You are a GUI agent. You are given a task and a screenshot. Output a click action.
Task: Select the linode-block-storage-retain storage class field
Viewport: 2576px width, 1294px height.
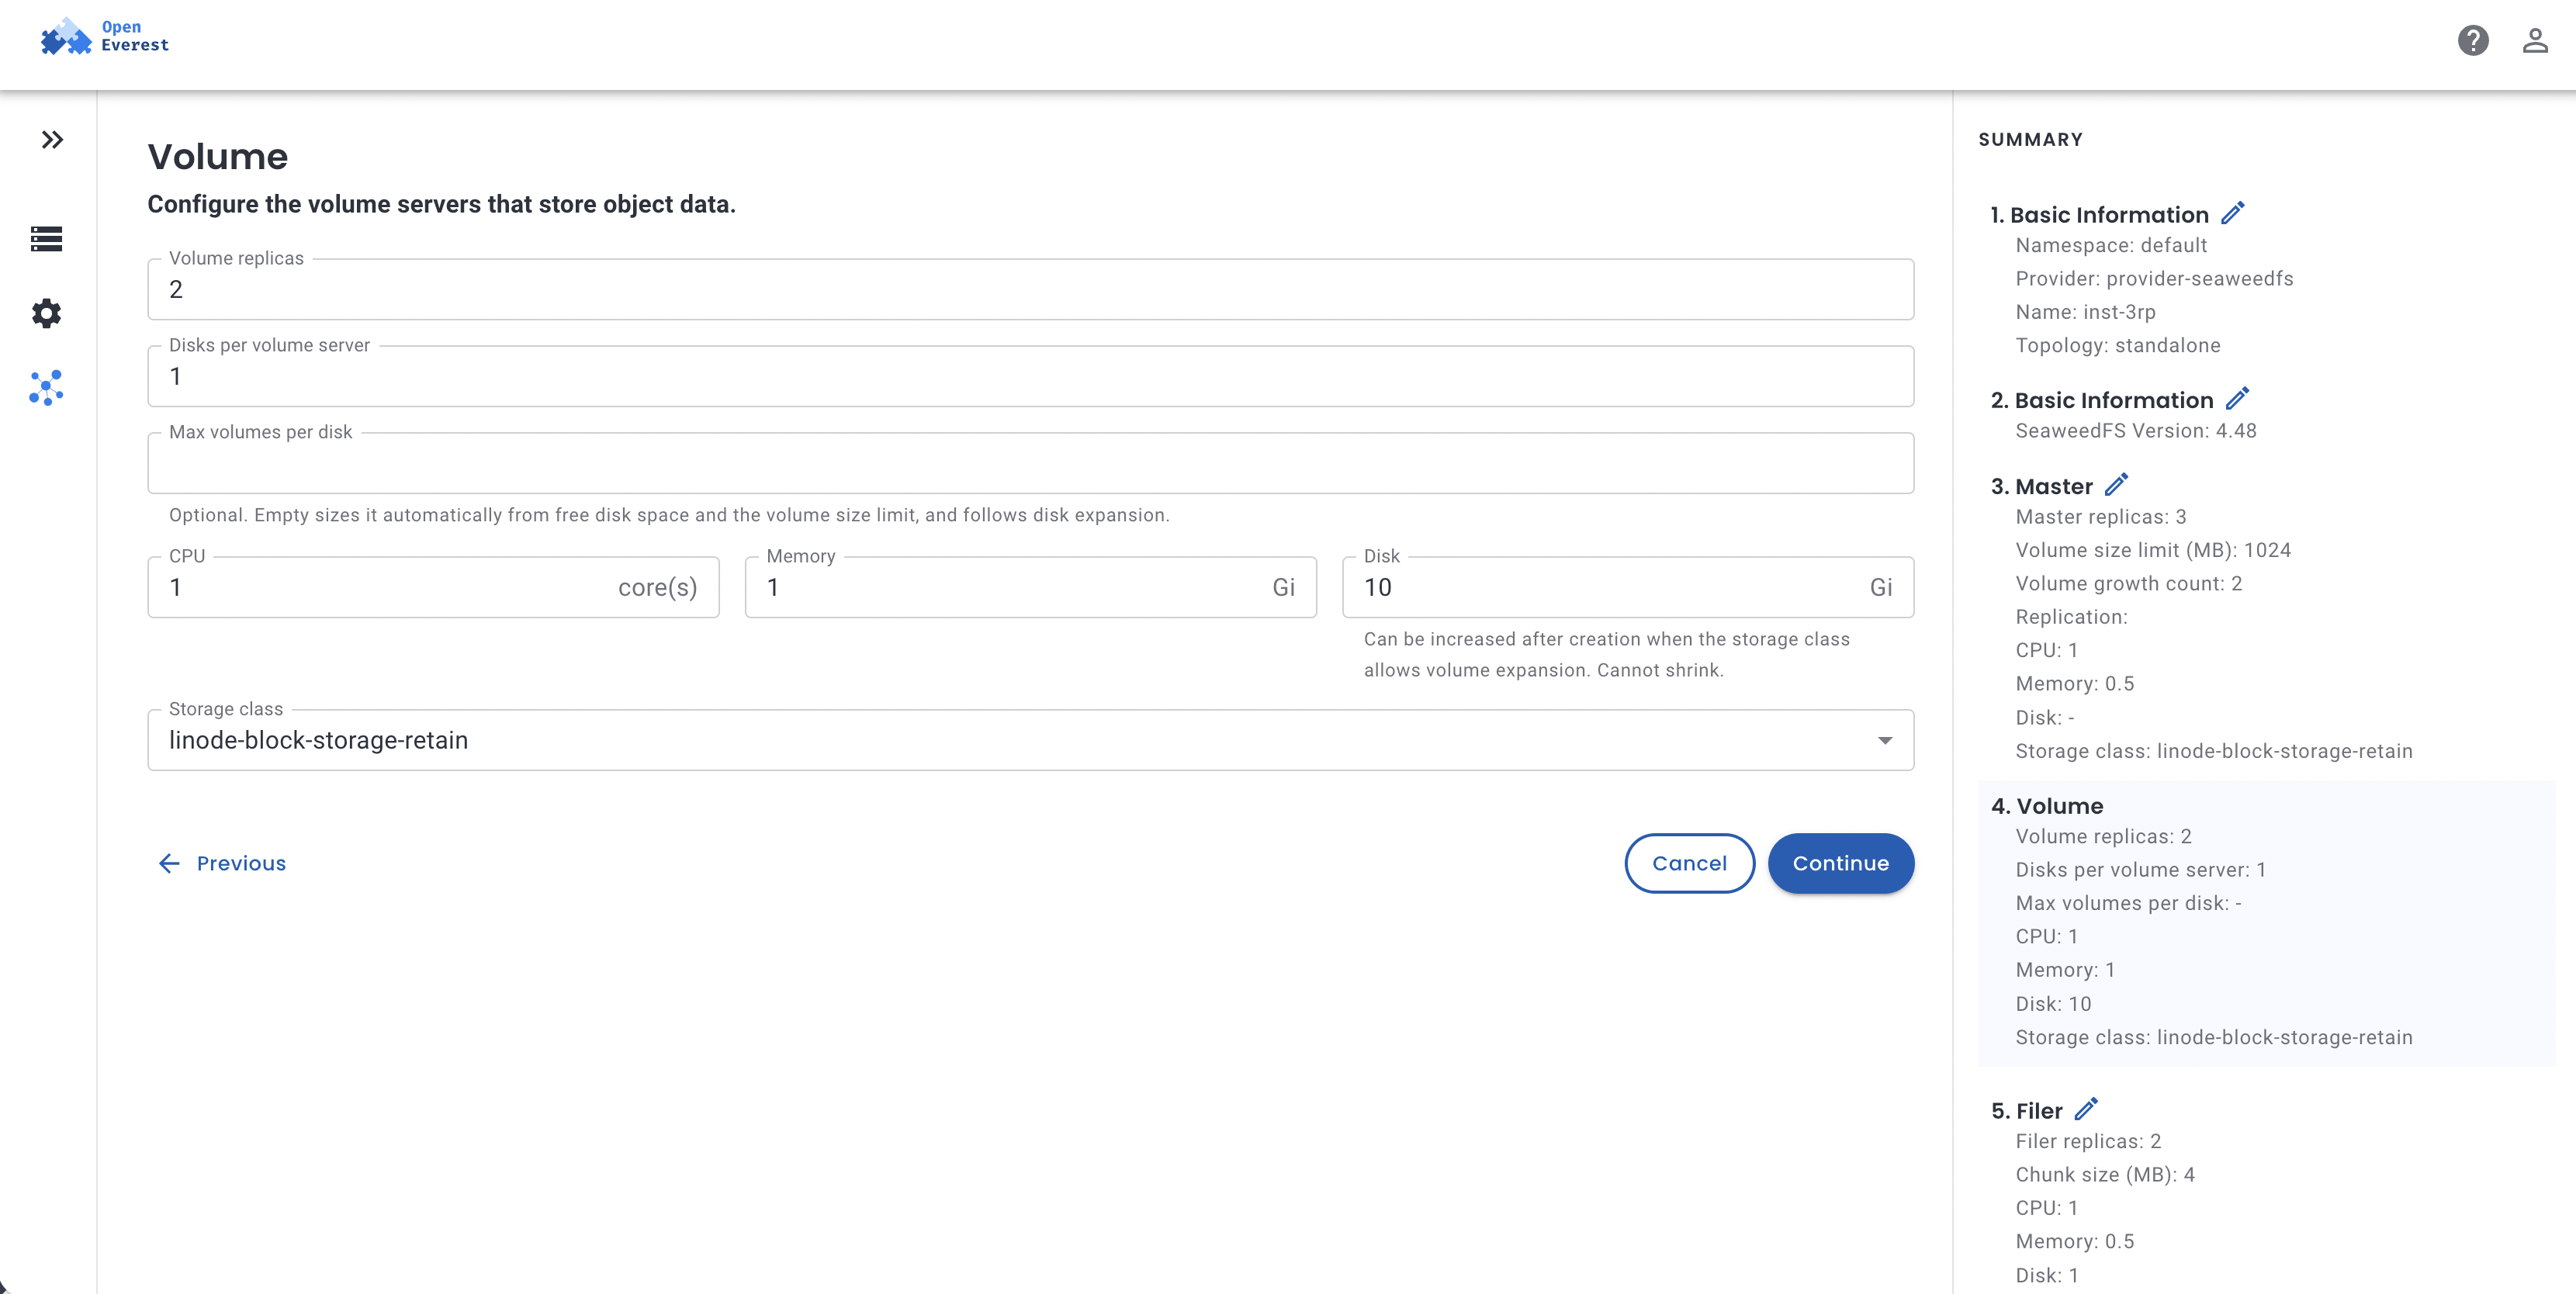(1030, 740)
